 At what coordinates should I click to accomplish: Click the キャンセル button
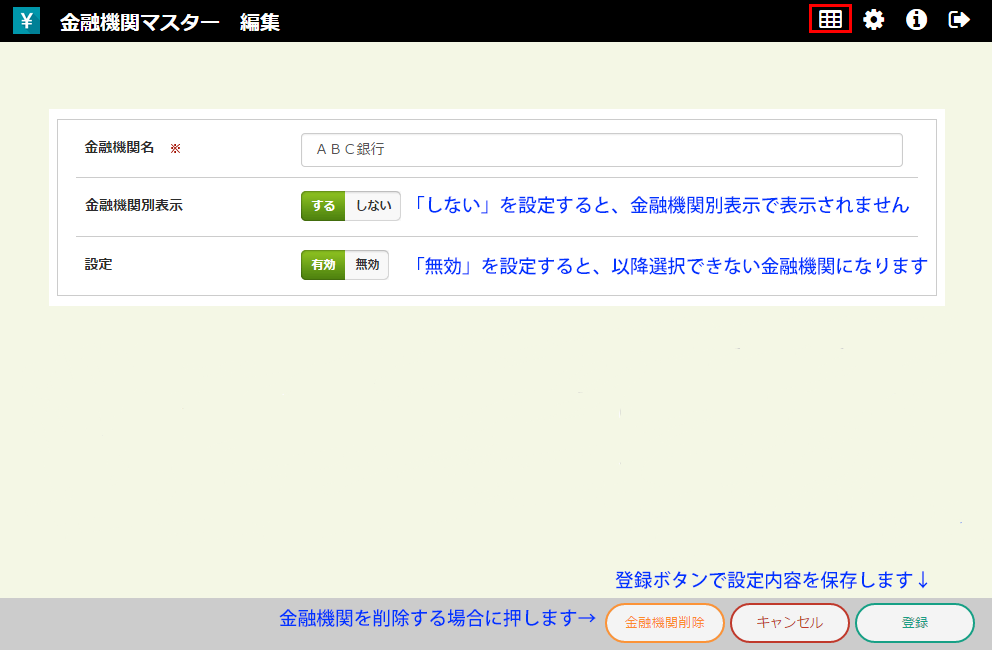(x=790, y=623)
